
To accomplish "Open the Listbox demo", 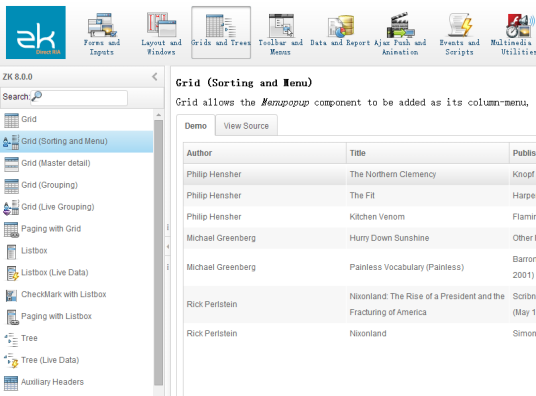I will 77,251.
